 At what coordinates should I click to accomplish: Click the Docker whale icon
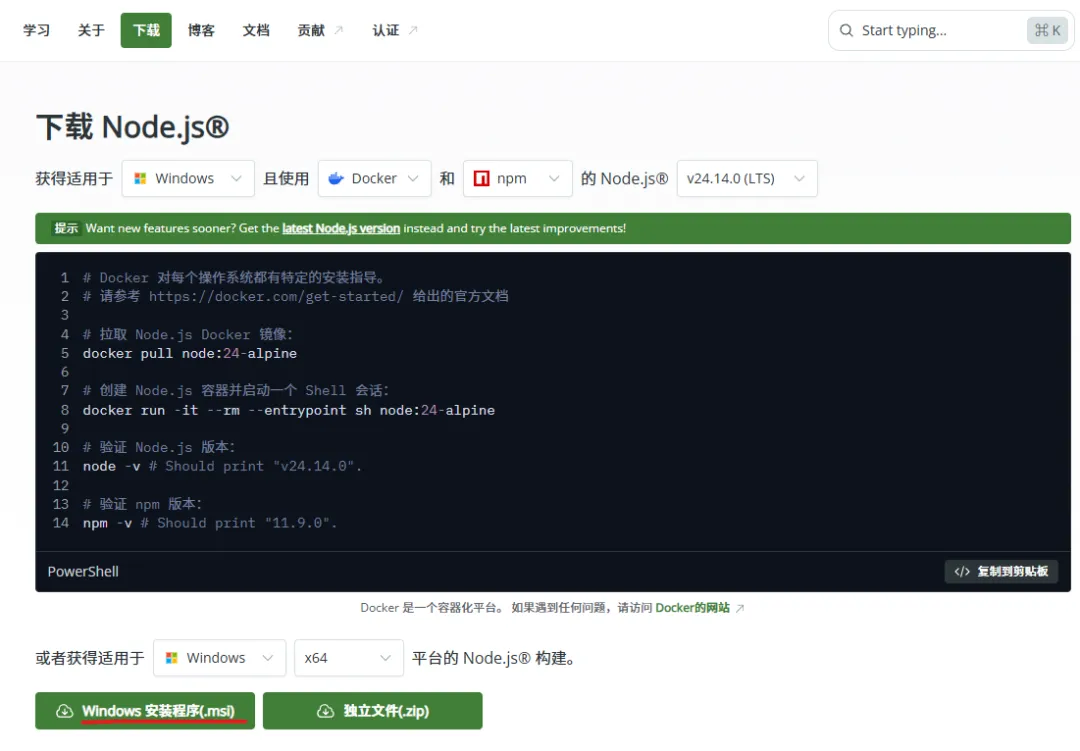click(x=336, y=178)
